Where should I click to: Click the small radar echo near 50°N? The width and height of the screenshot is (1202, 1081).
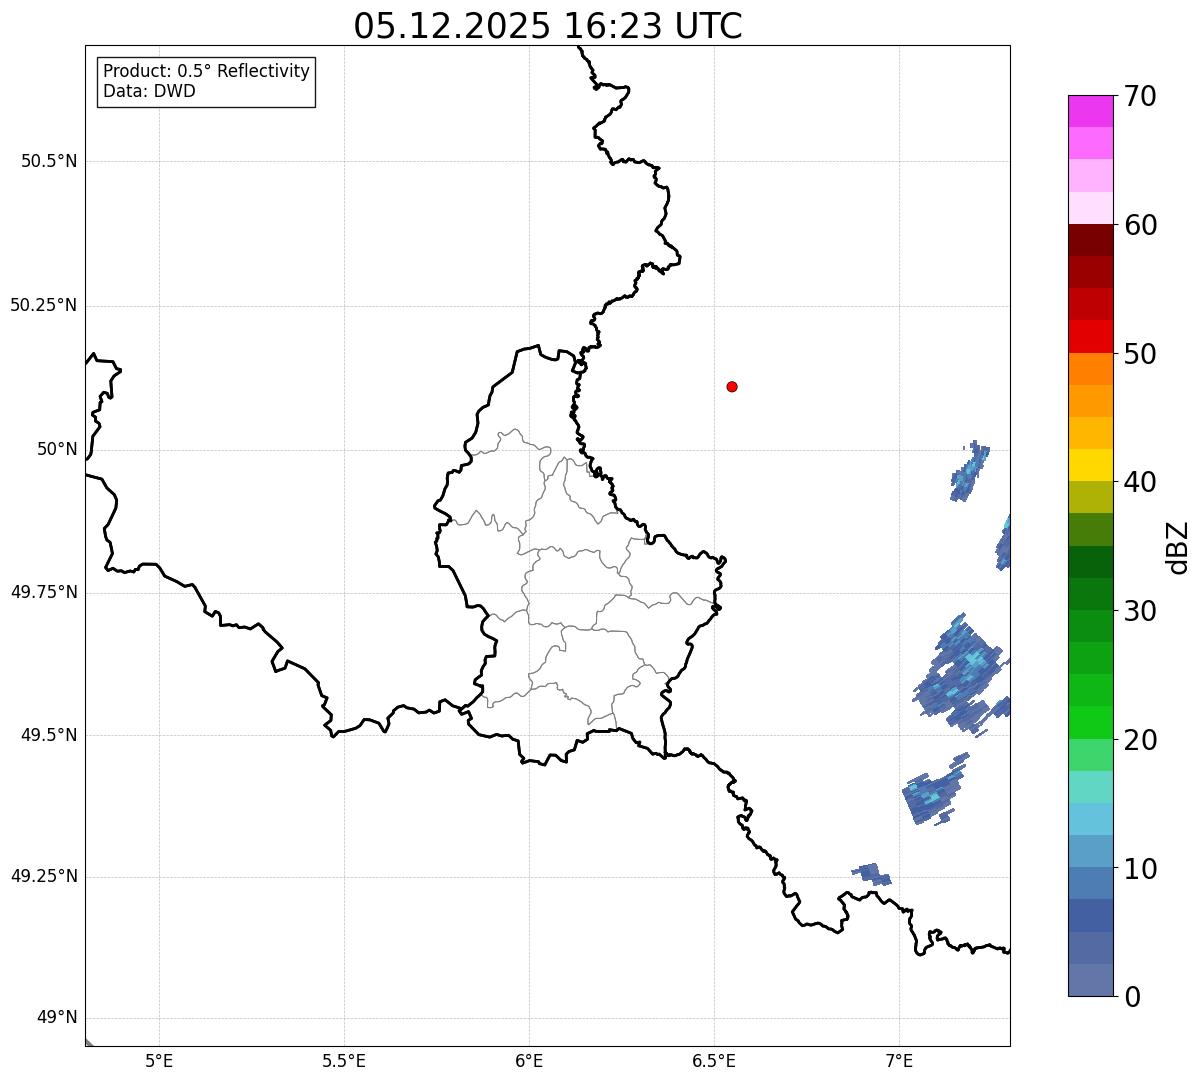969,471
